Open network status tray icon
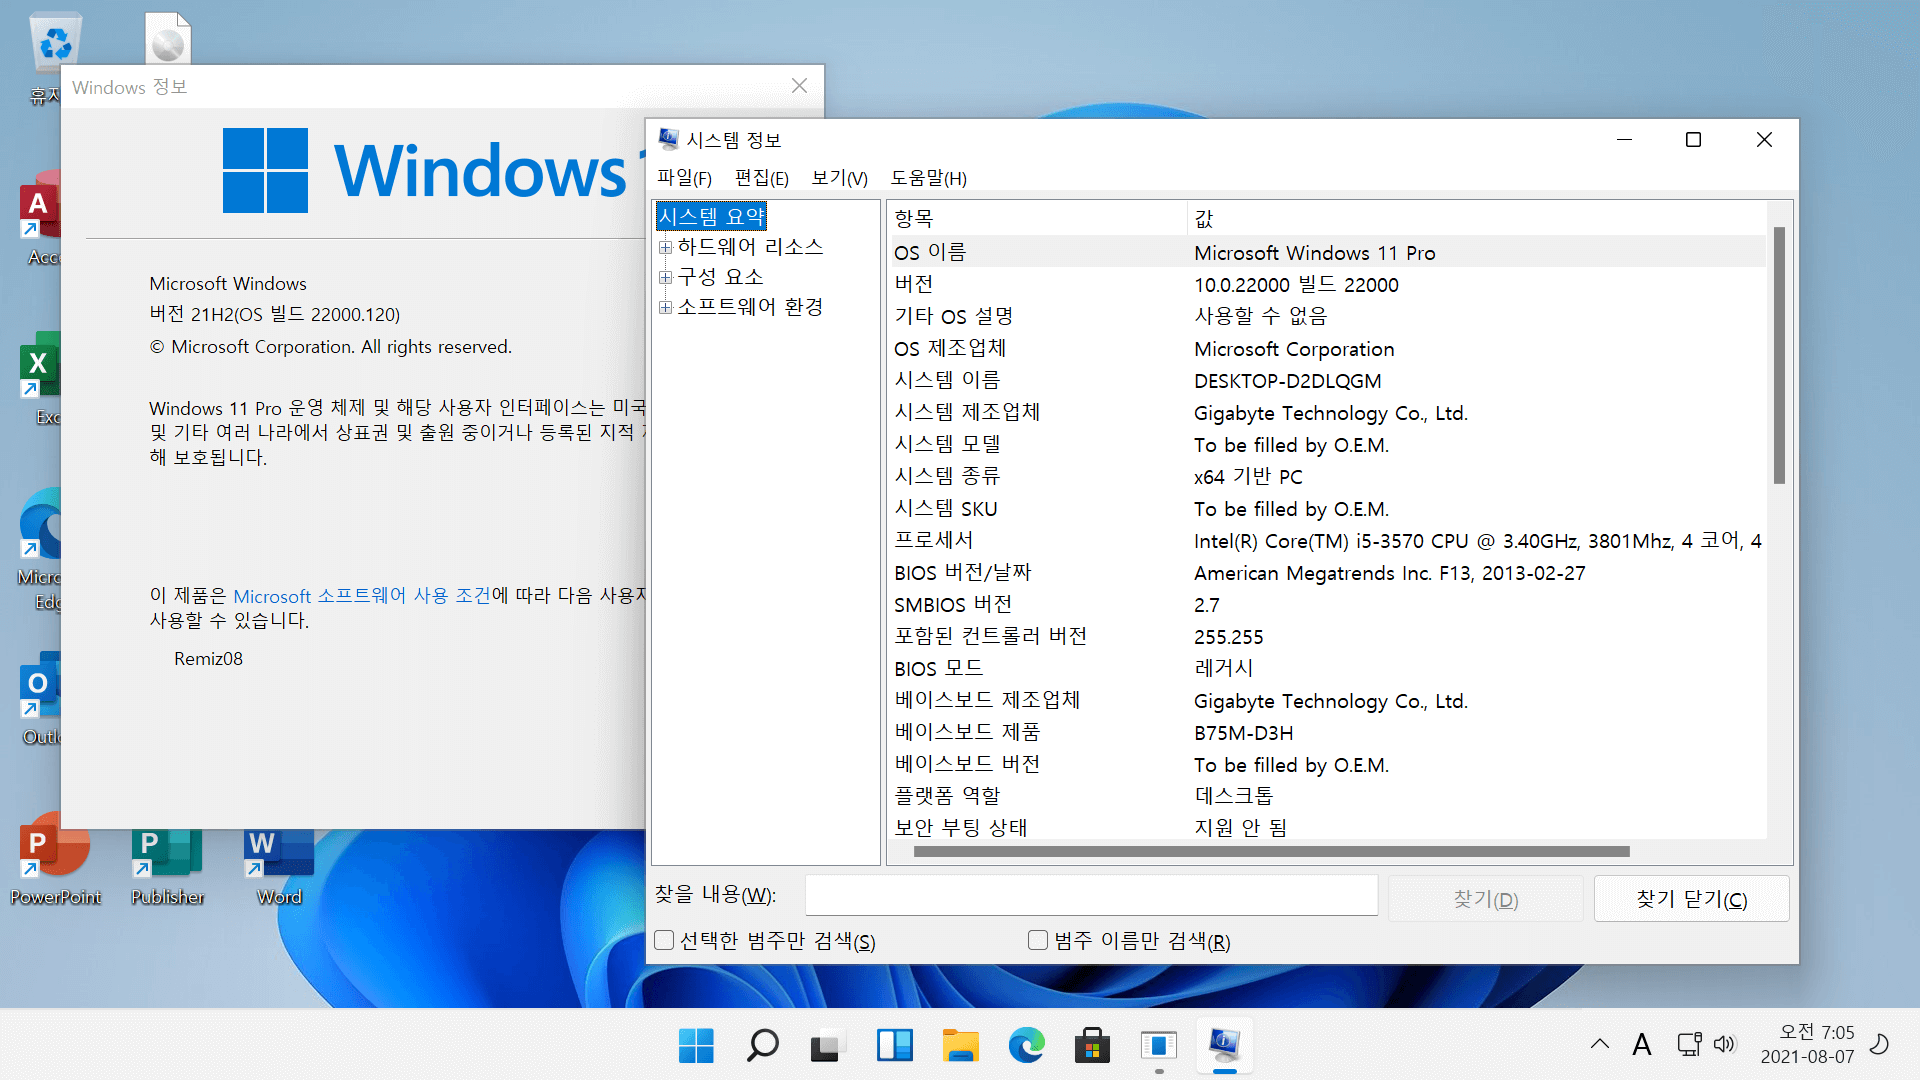1920x1080 pixels. coord(1689,1045)
